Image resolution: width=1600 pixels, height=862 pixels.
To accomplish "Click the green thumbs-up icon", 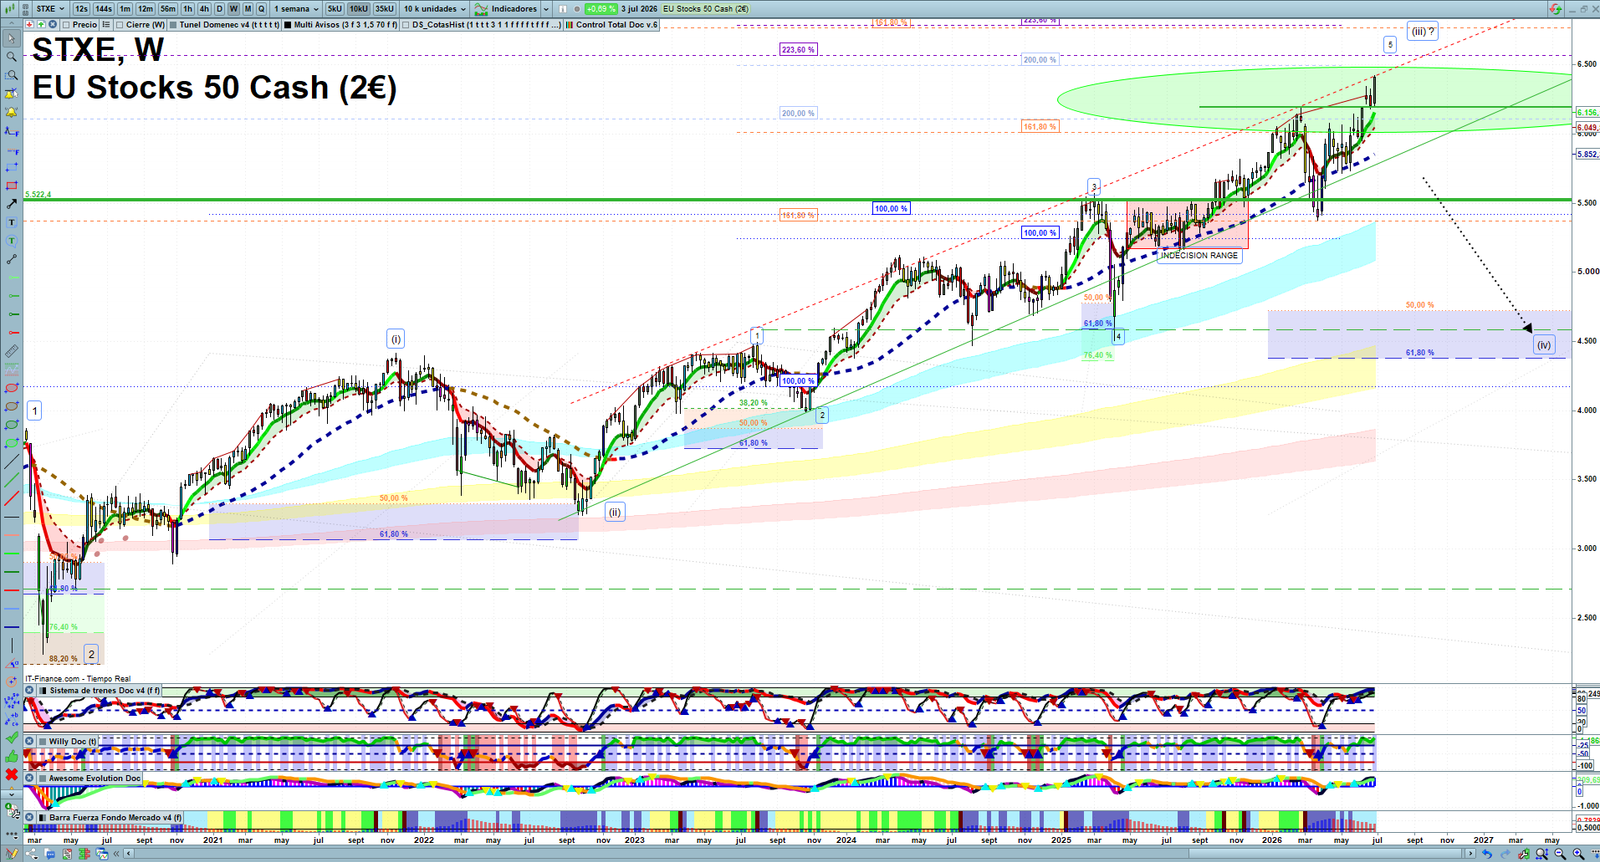I will [x=11, y=757].
